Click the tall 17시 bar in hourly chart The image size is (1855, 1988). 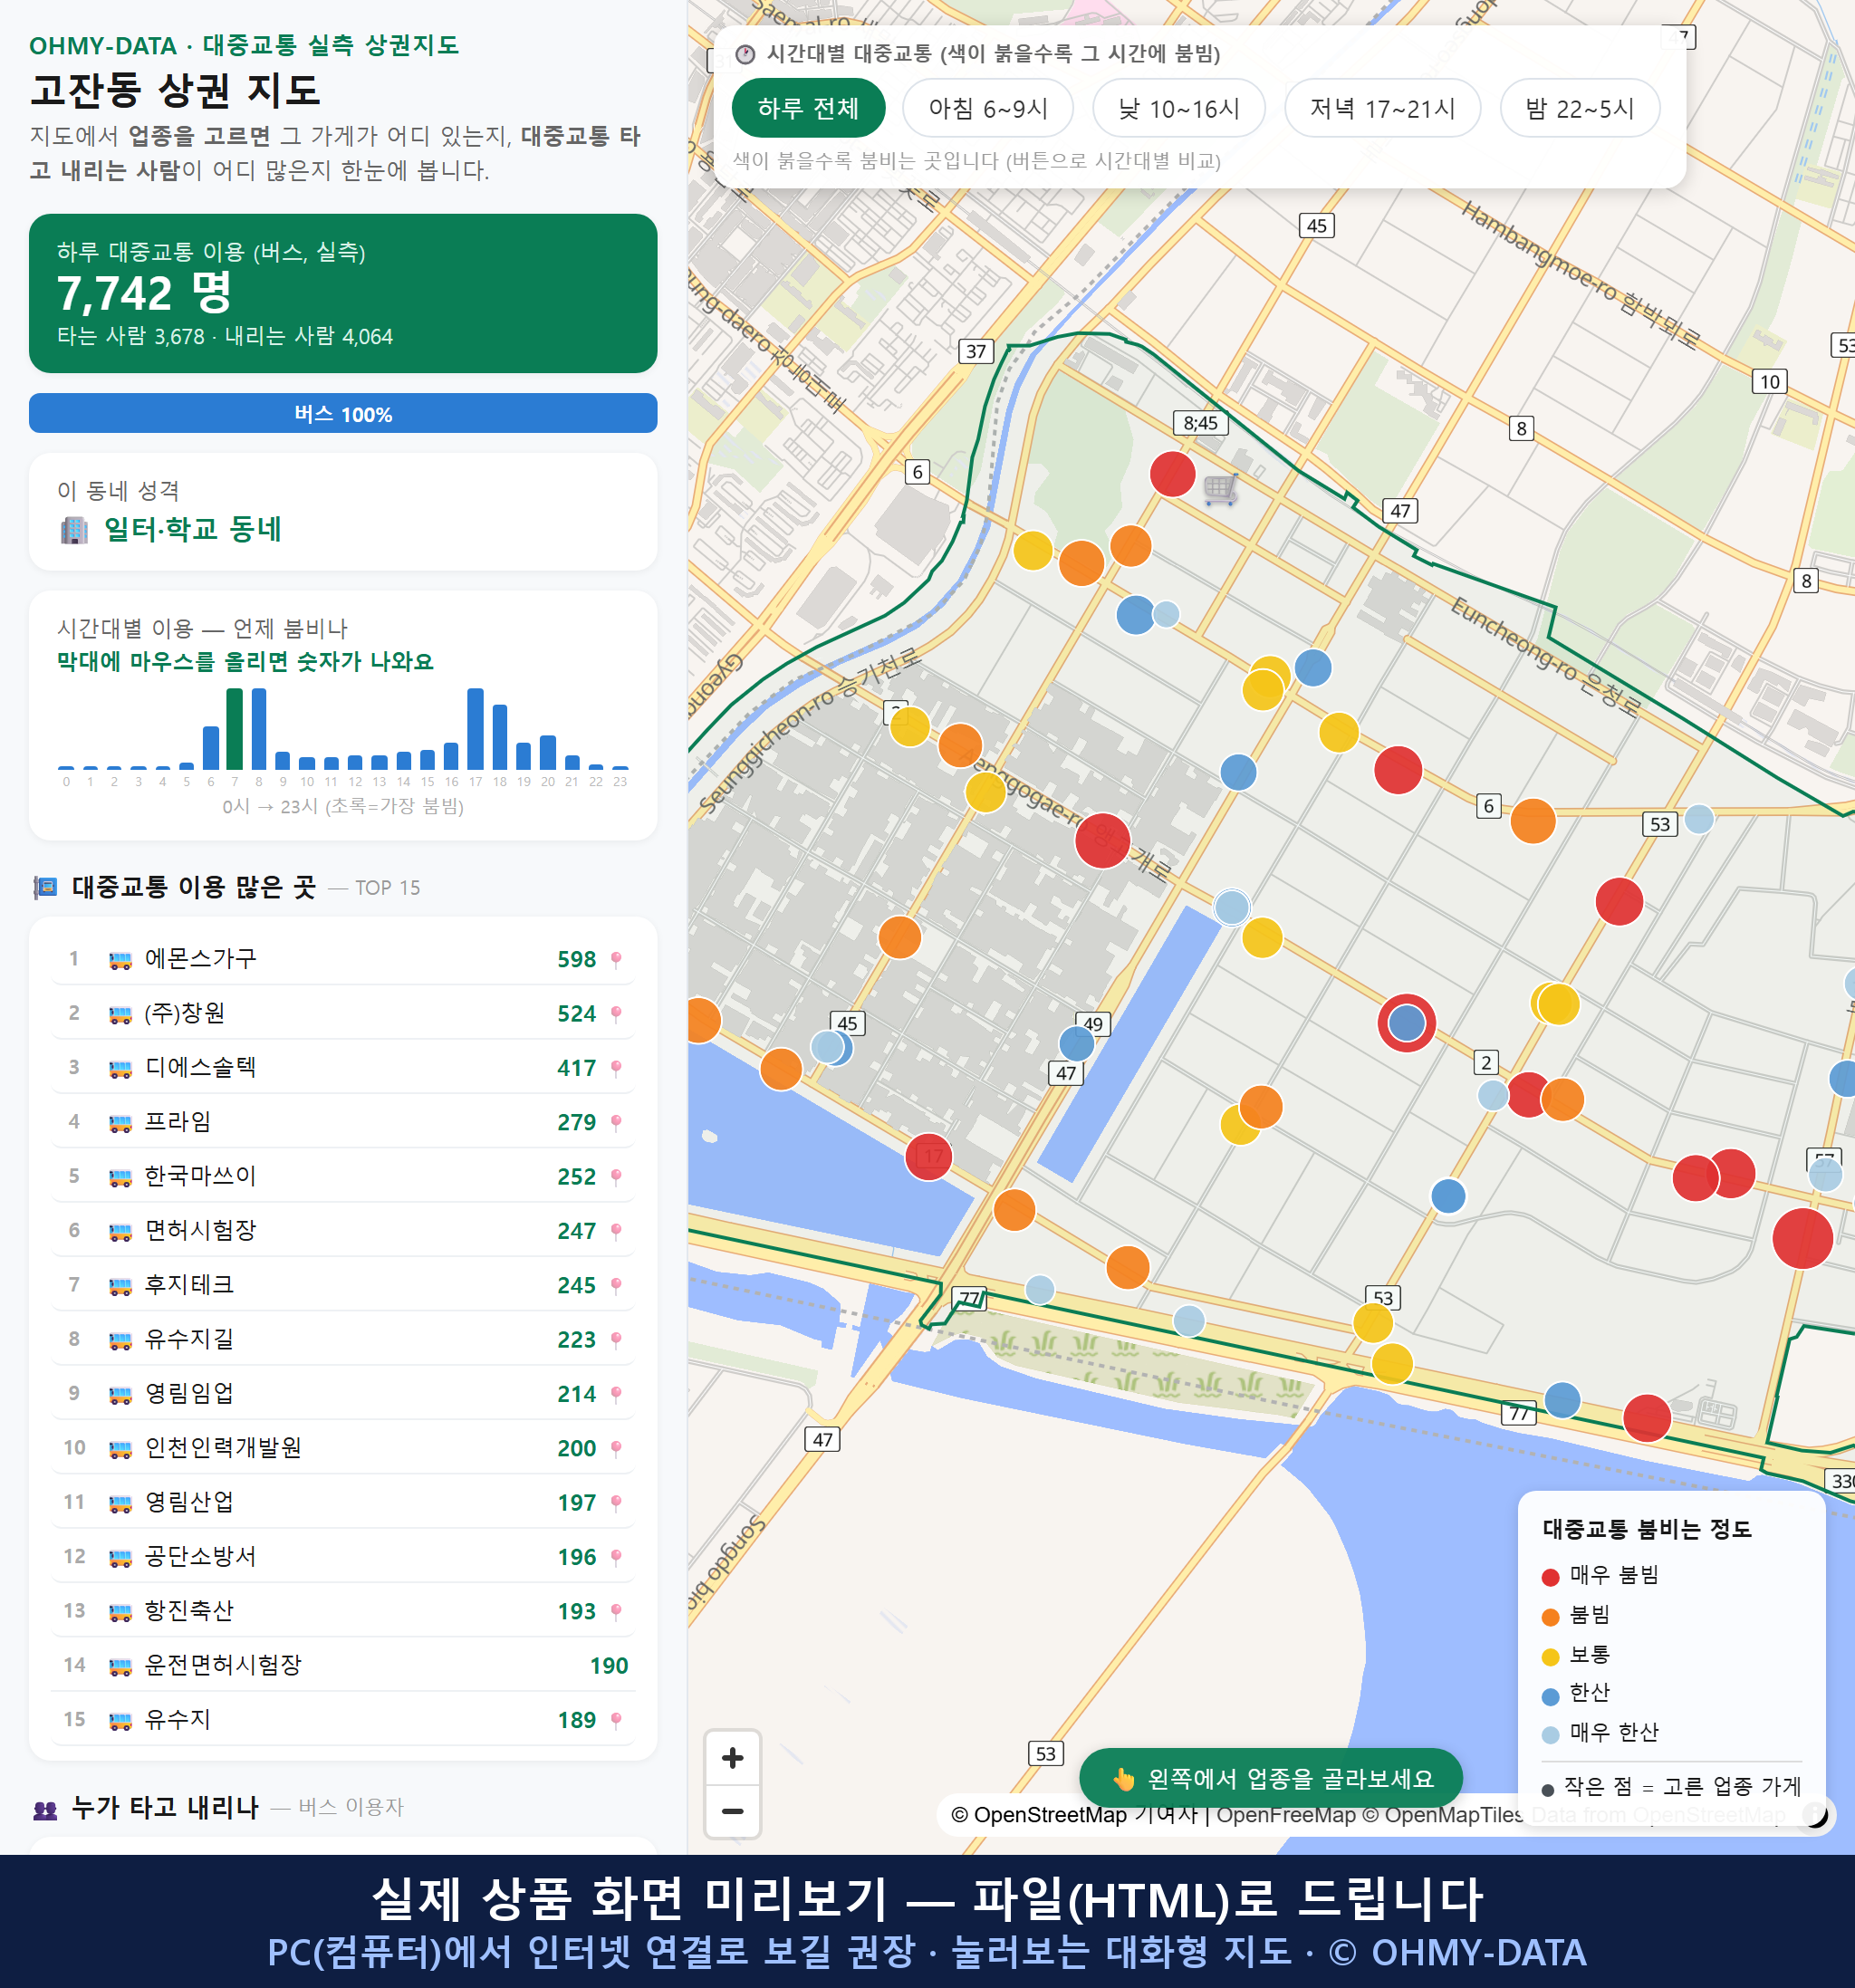[x=476, y=729]
